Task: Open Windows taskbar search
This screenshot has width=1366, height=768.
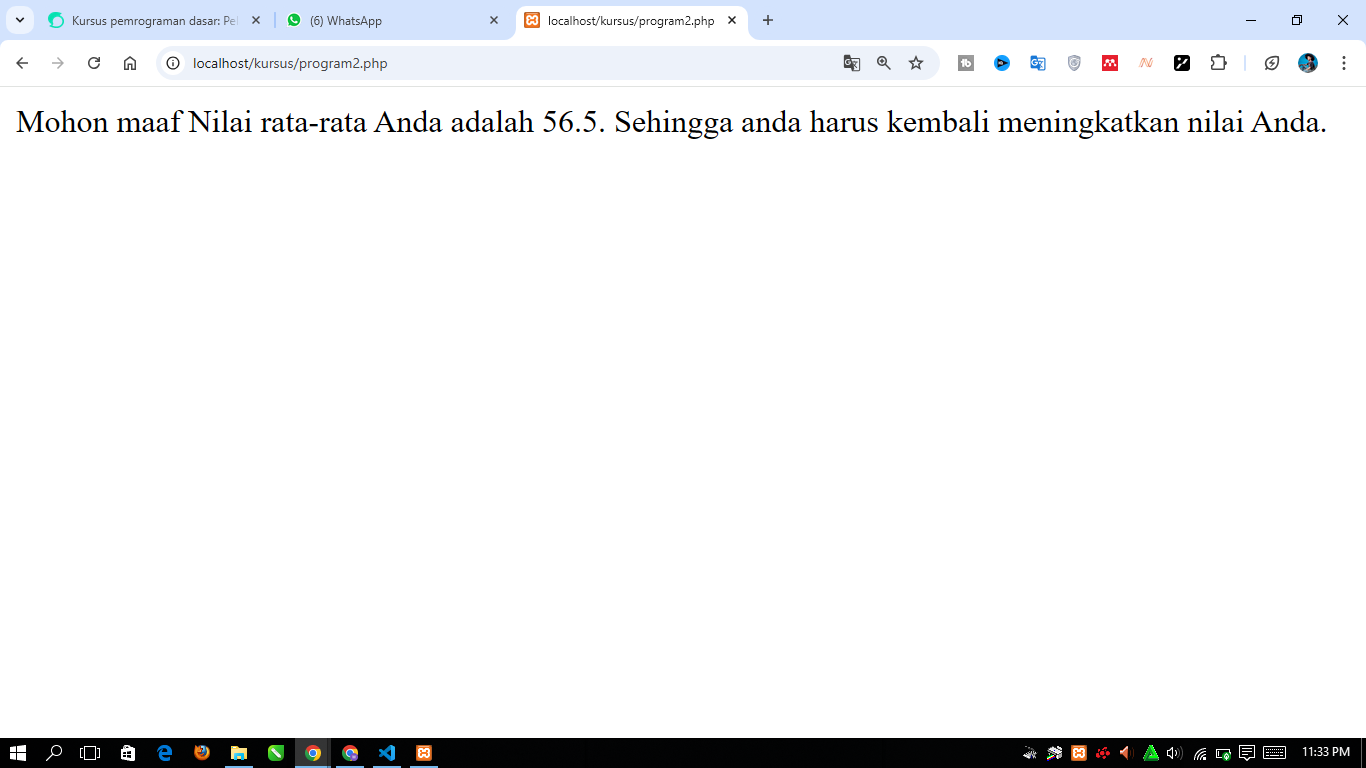Action: tap(54, 753)
